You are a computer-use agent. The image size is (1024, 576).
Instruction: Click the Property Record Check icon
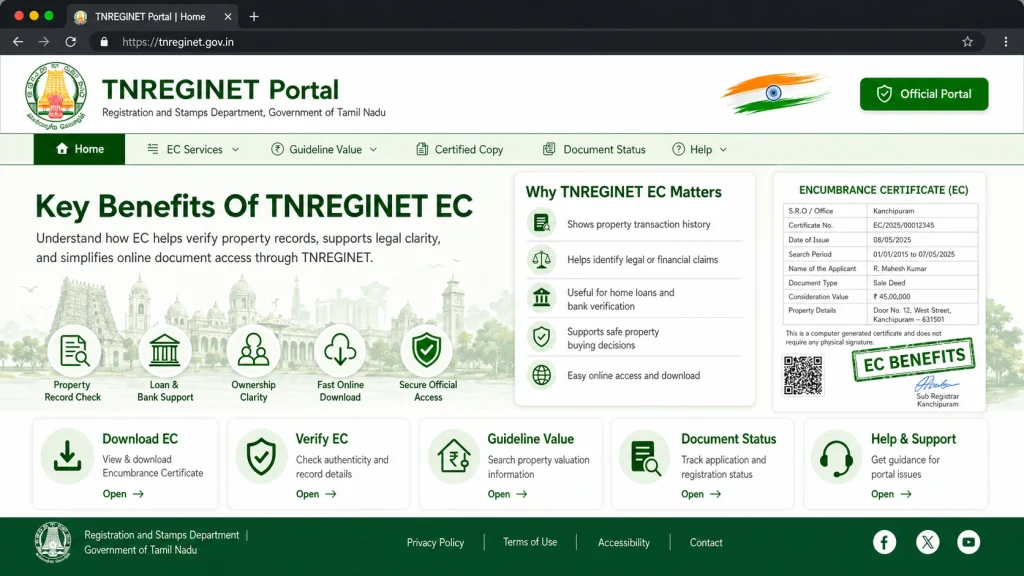tap(74, 351)
